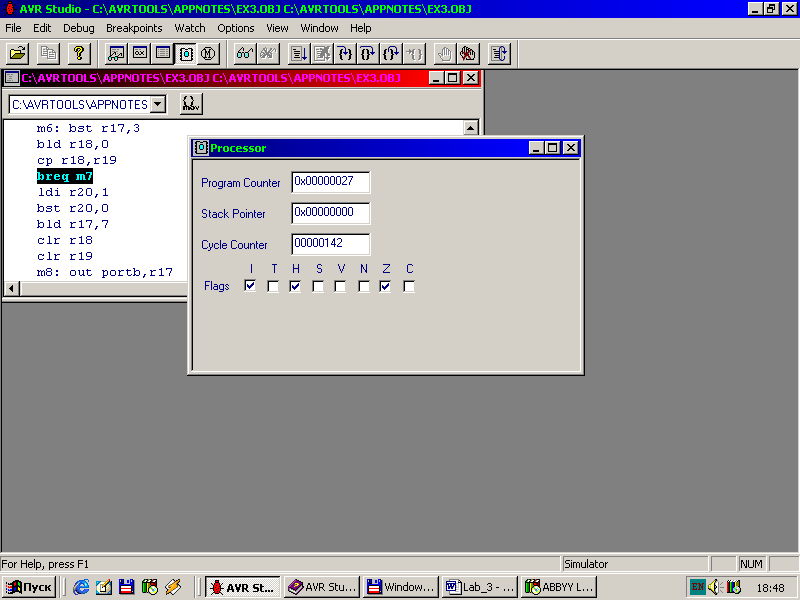The image size is (800, 600).
Task: Switch to the 'AVR Stu...' book taskbar button
Action: tap(322, 587)
